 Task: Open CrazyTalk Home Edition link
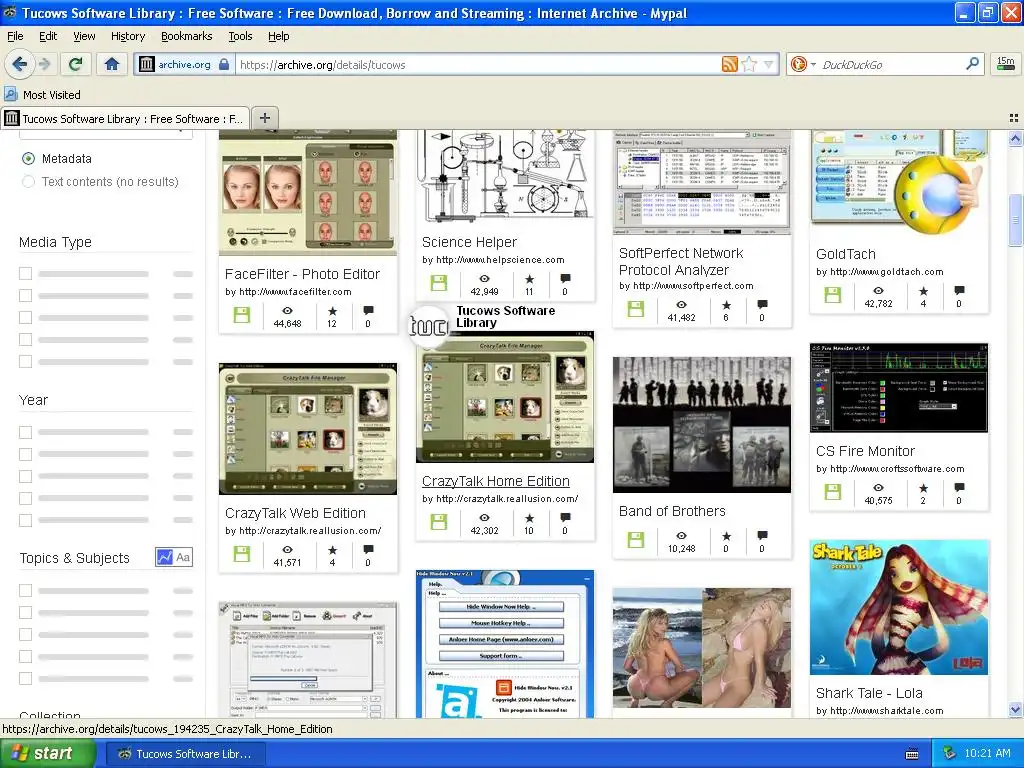point(496,481)
